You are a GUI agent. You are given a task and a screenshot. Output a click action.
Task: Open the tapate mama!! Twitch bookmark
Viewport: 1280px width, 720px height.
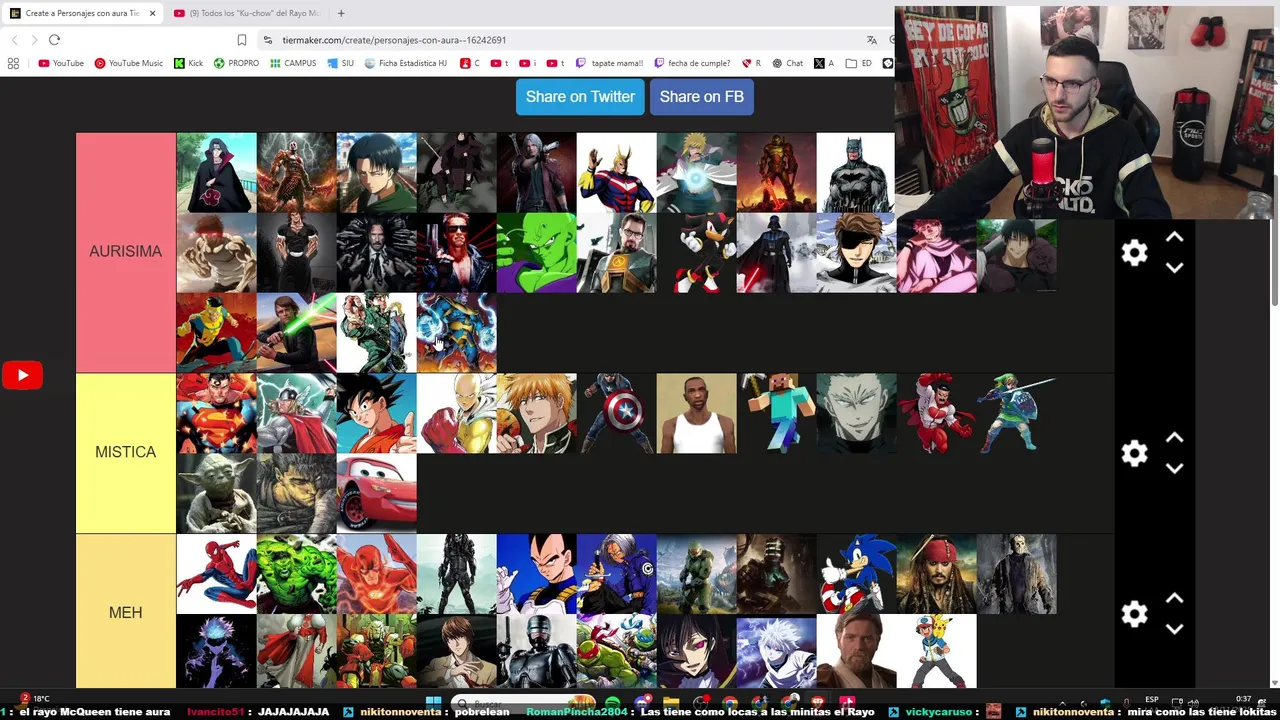click(609, 63)
